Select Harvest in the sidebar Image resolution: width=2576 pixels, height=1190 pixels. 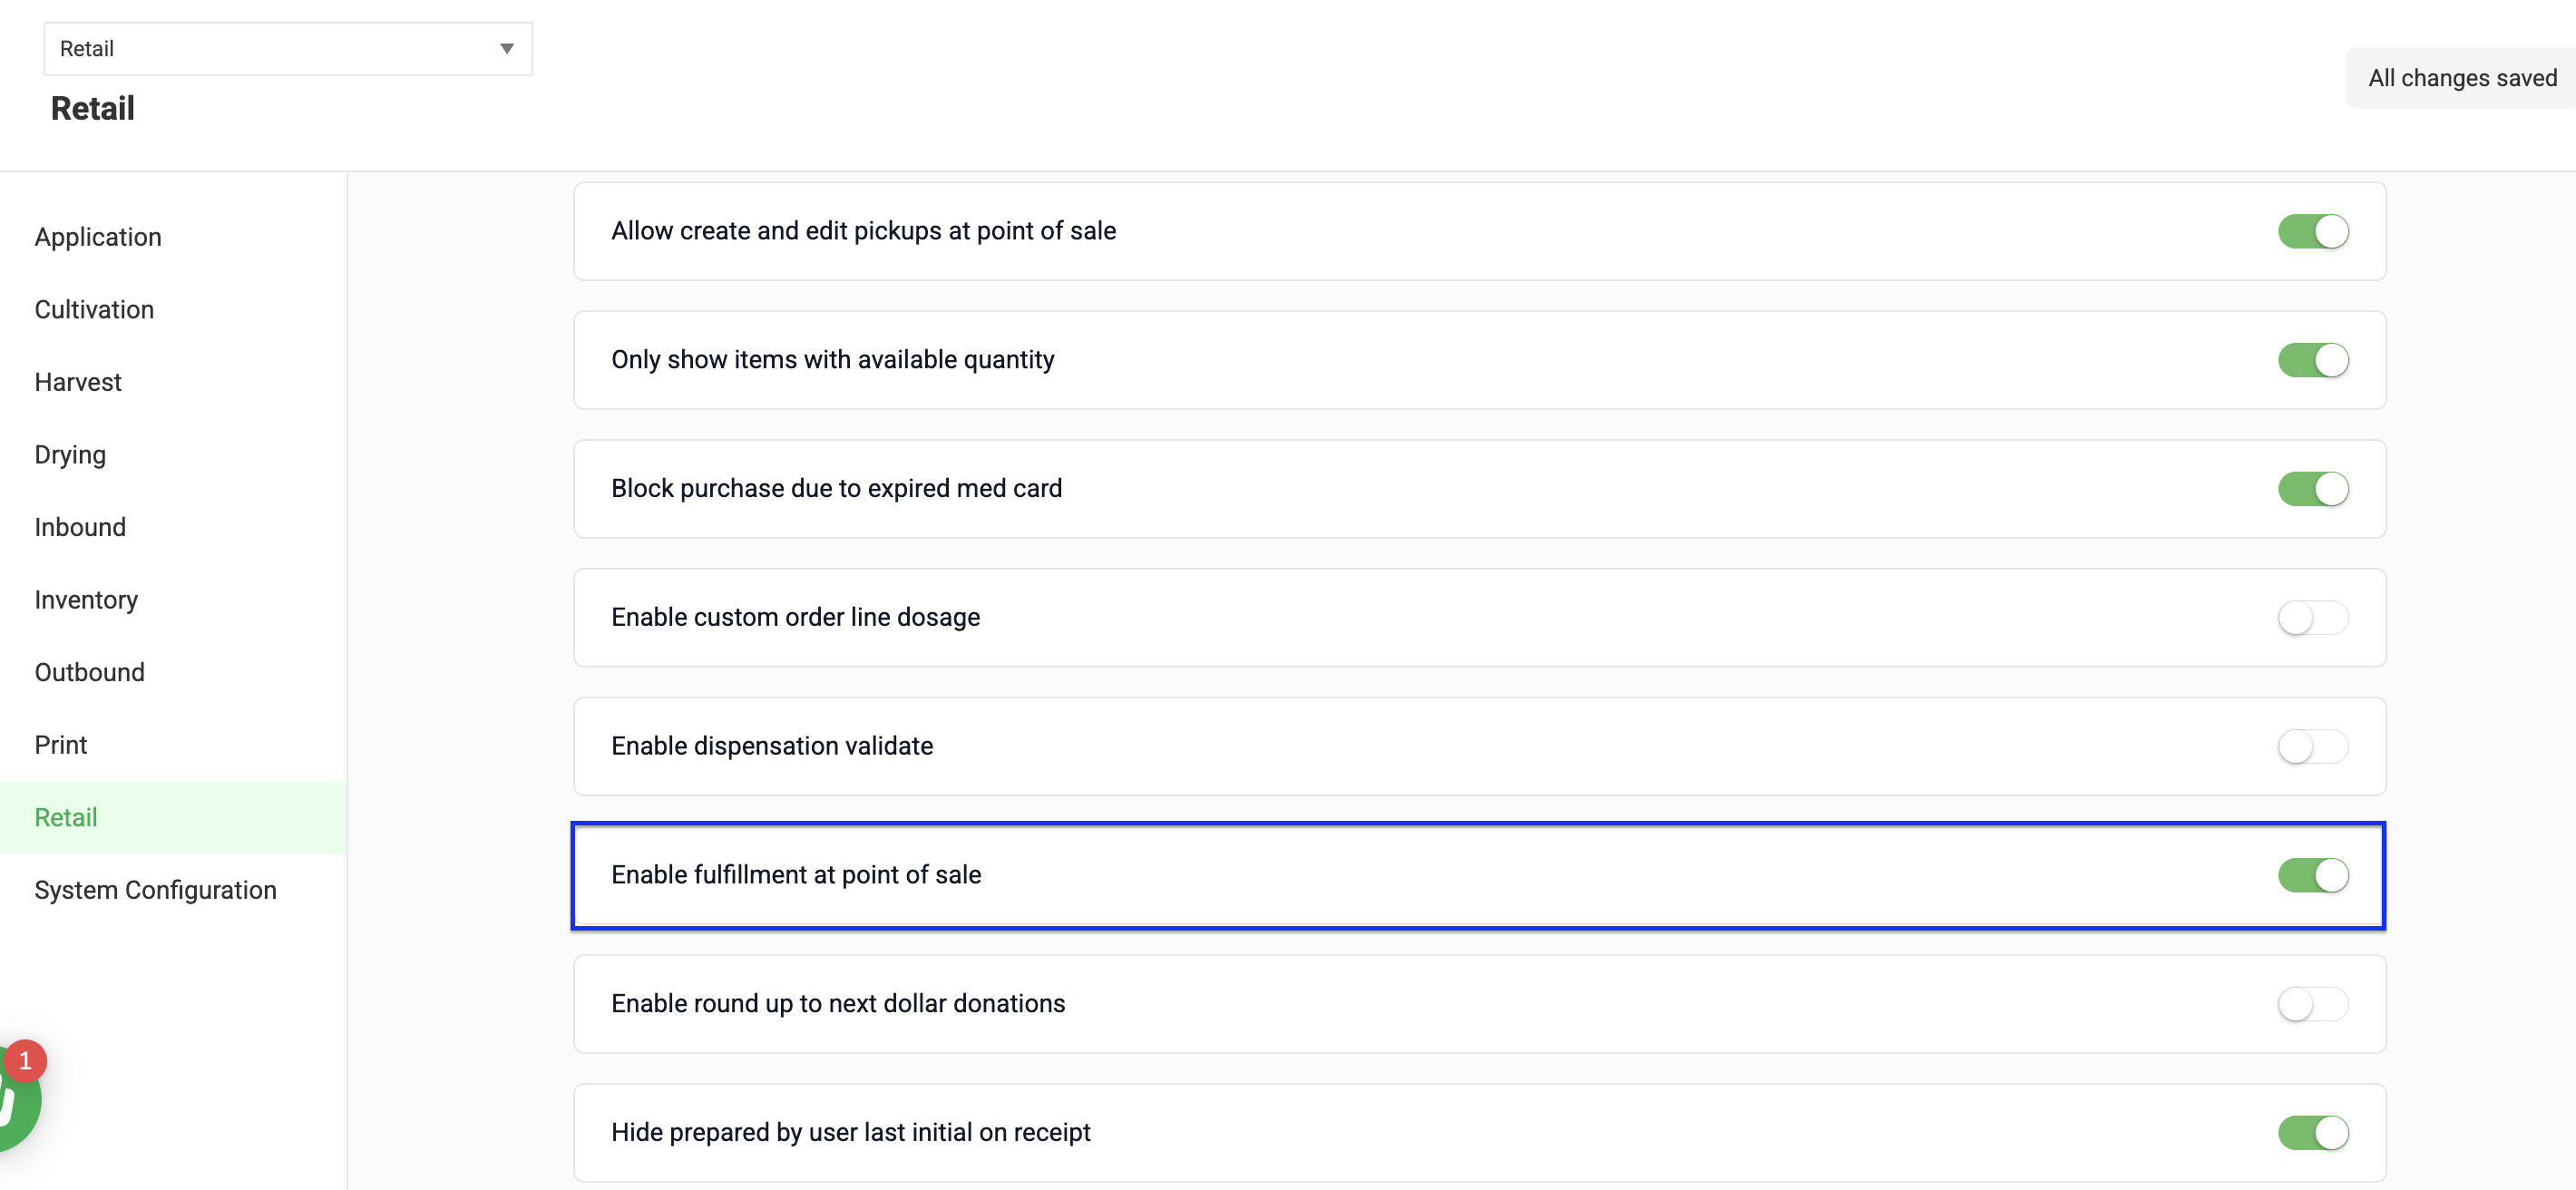pos(78,382)
